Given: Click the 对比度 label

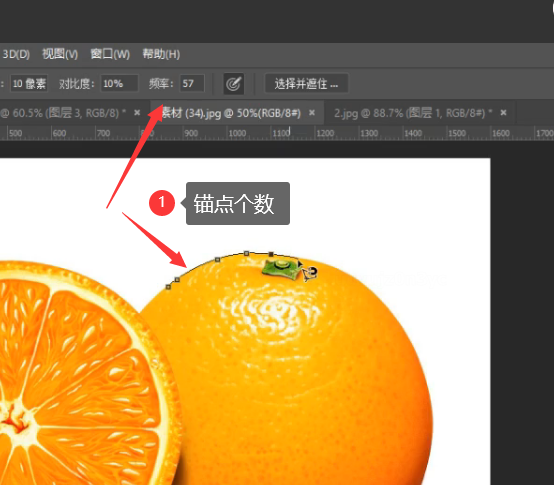Looking at the screenshot, I should pos(77,84).
